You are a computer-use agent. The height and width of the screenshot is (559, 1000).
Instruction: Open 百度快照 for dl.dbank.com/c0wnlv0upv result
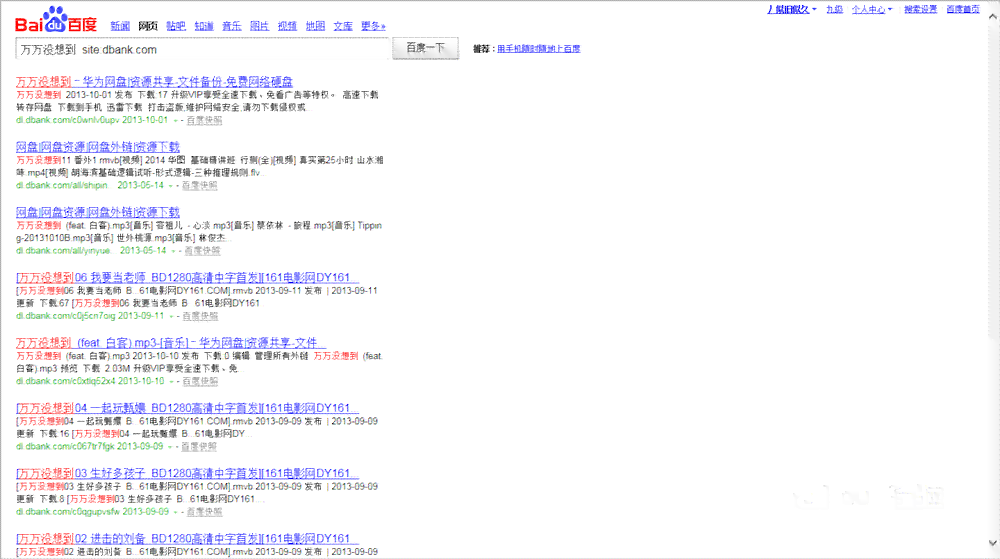click(x=204, y=120)
